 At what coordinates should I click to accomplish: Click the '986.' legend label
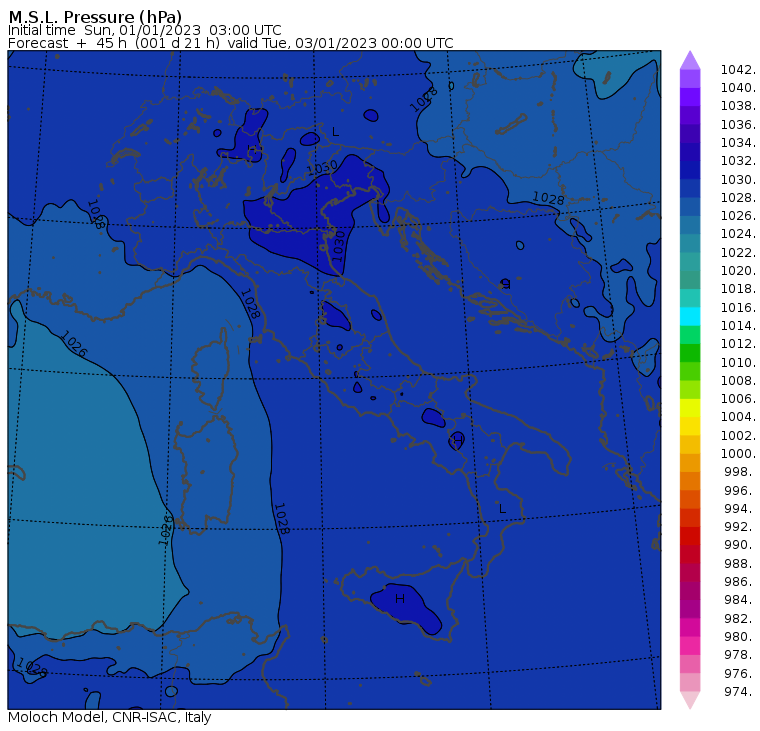740,581
